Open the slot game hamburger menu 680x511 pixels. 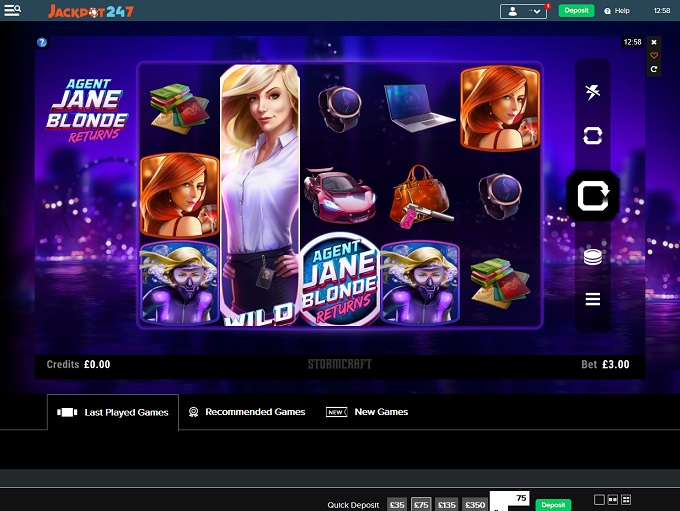(x=593, y=299)
